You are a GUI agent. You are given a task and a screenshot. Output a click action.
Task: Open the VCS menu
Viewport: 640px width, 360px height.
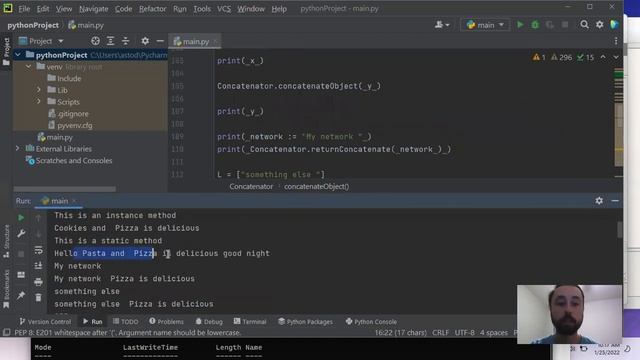coord(224,9)
